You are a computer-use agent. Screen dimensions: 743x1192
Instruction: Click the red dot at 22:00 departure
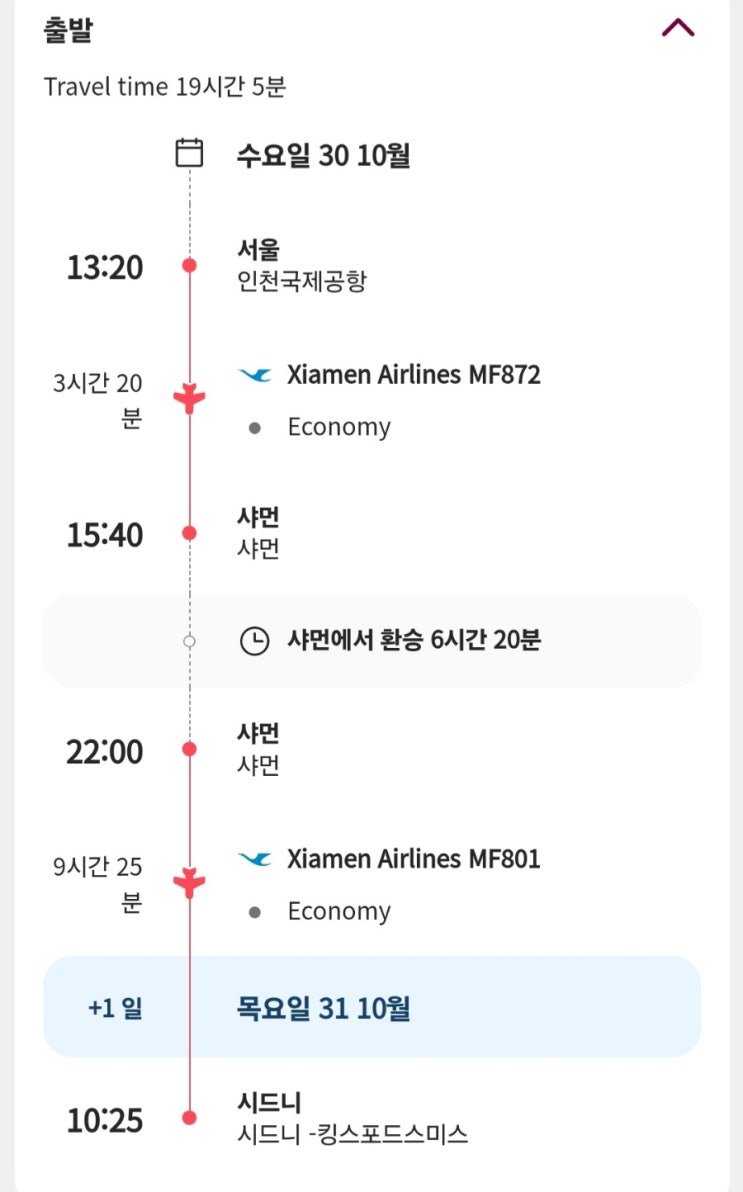[x=189, y=749]
